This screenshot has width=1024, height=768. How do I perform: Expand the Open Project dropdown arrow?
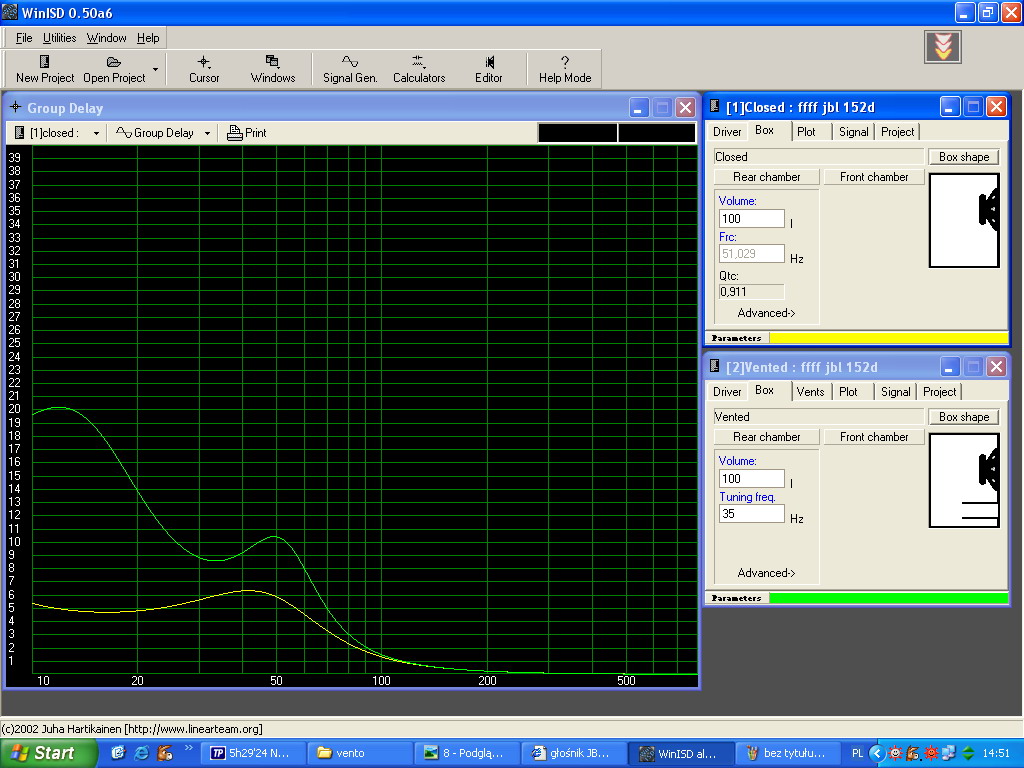point(155,70)
